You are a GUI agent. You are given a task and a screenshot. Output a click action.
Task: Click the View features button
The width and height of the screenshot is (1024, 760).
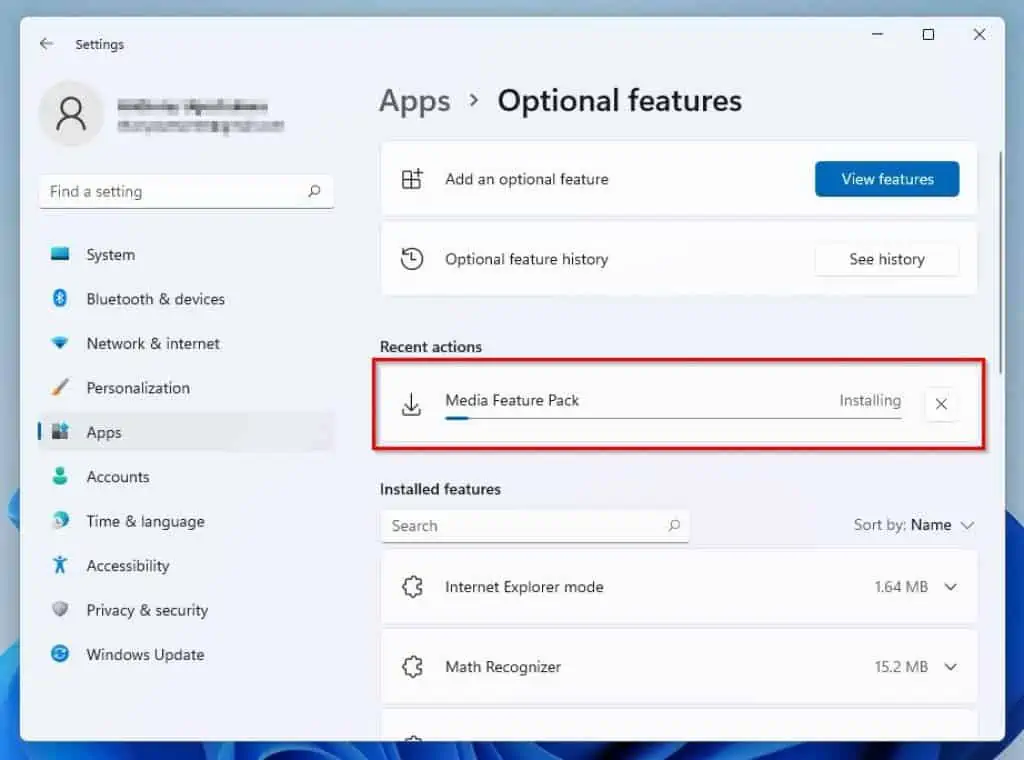pyautogui.click(x=887, y=179)
